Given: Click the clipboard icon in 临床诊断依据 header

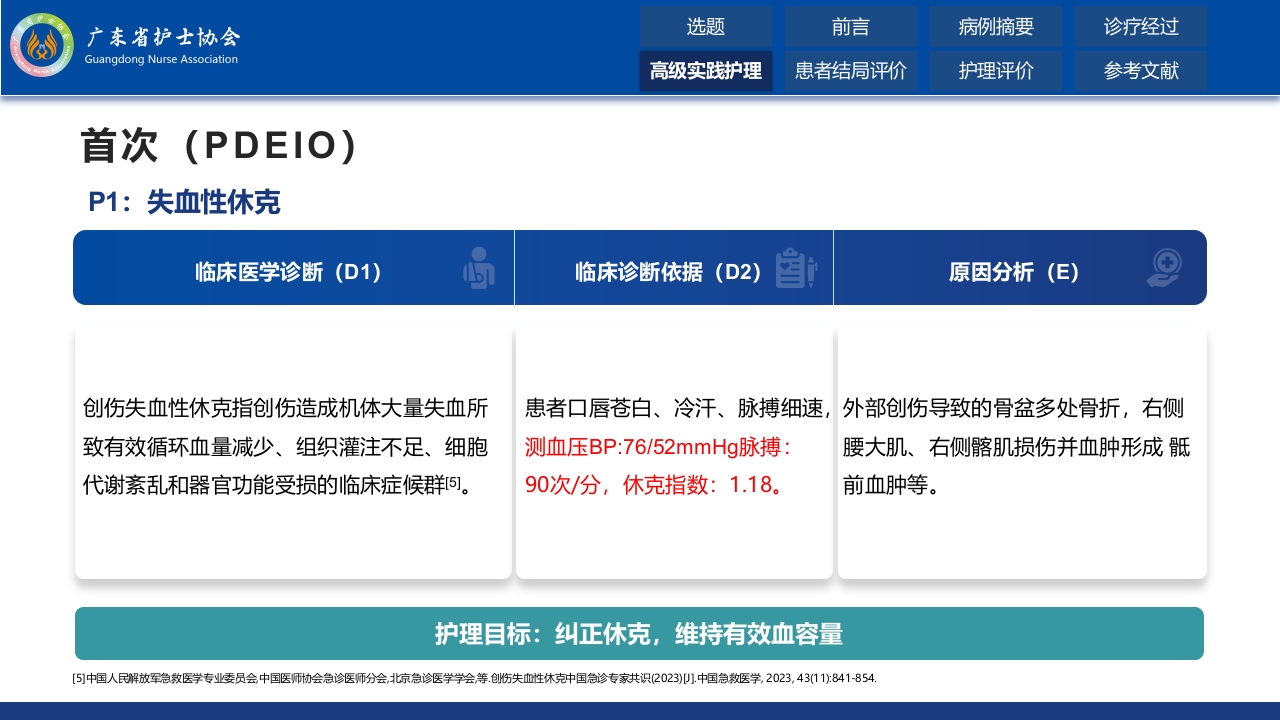Looking at the screenshot, I should (x=796, y=268).
